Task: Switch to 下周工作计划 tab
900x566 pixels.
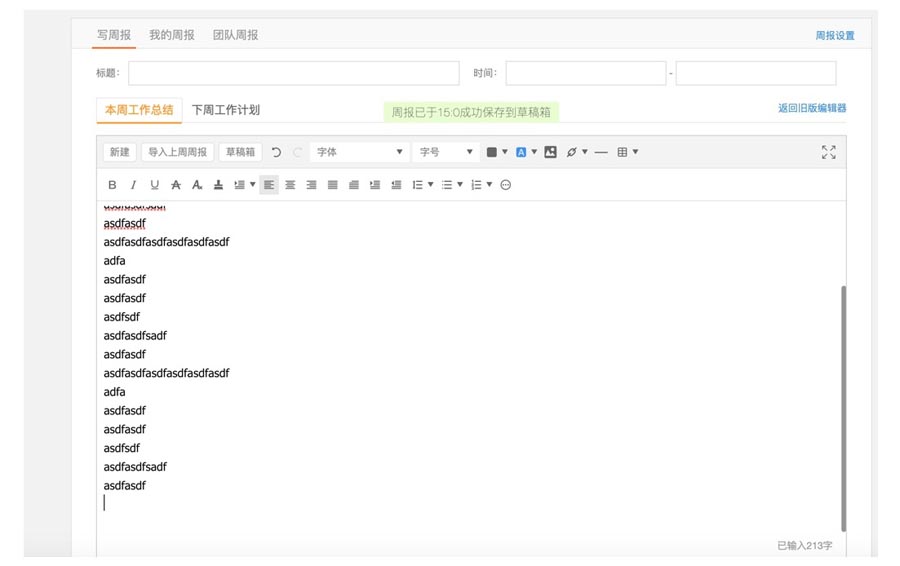Action: (x=225, y=110)
